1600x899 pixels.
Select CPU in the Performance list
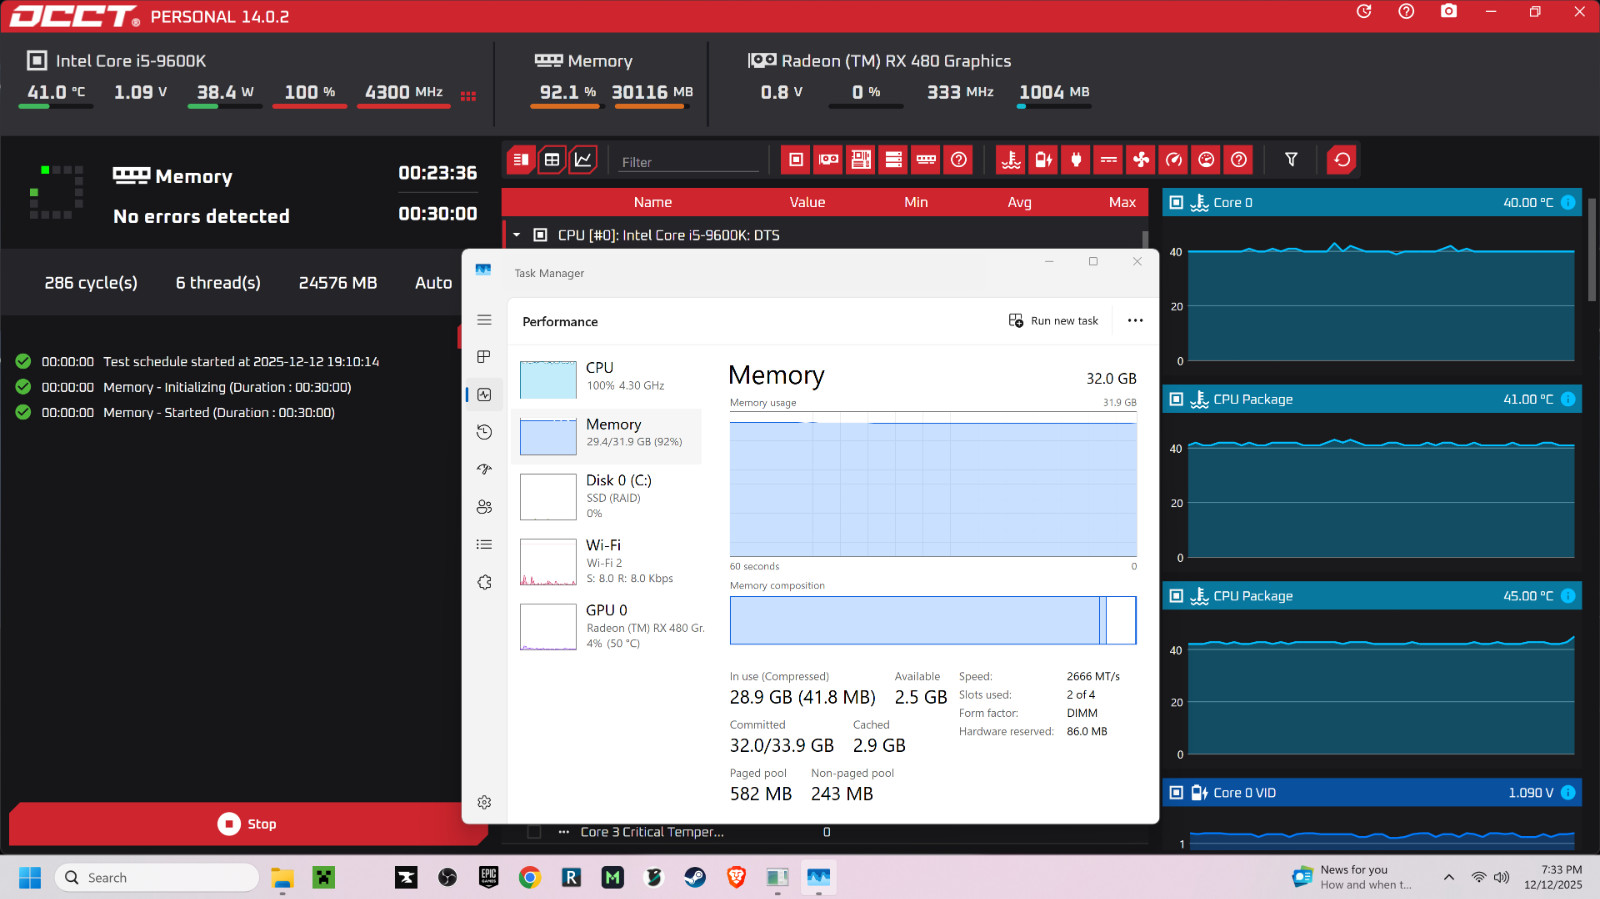click(x=610, y=376)
